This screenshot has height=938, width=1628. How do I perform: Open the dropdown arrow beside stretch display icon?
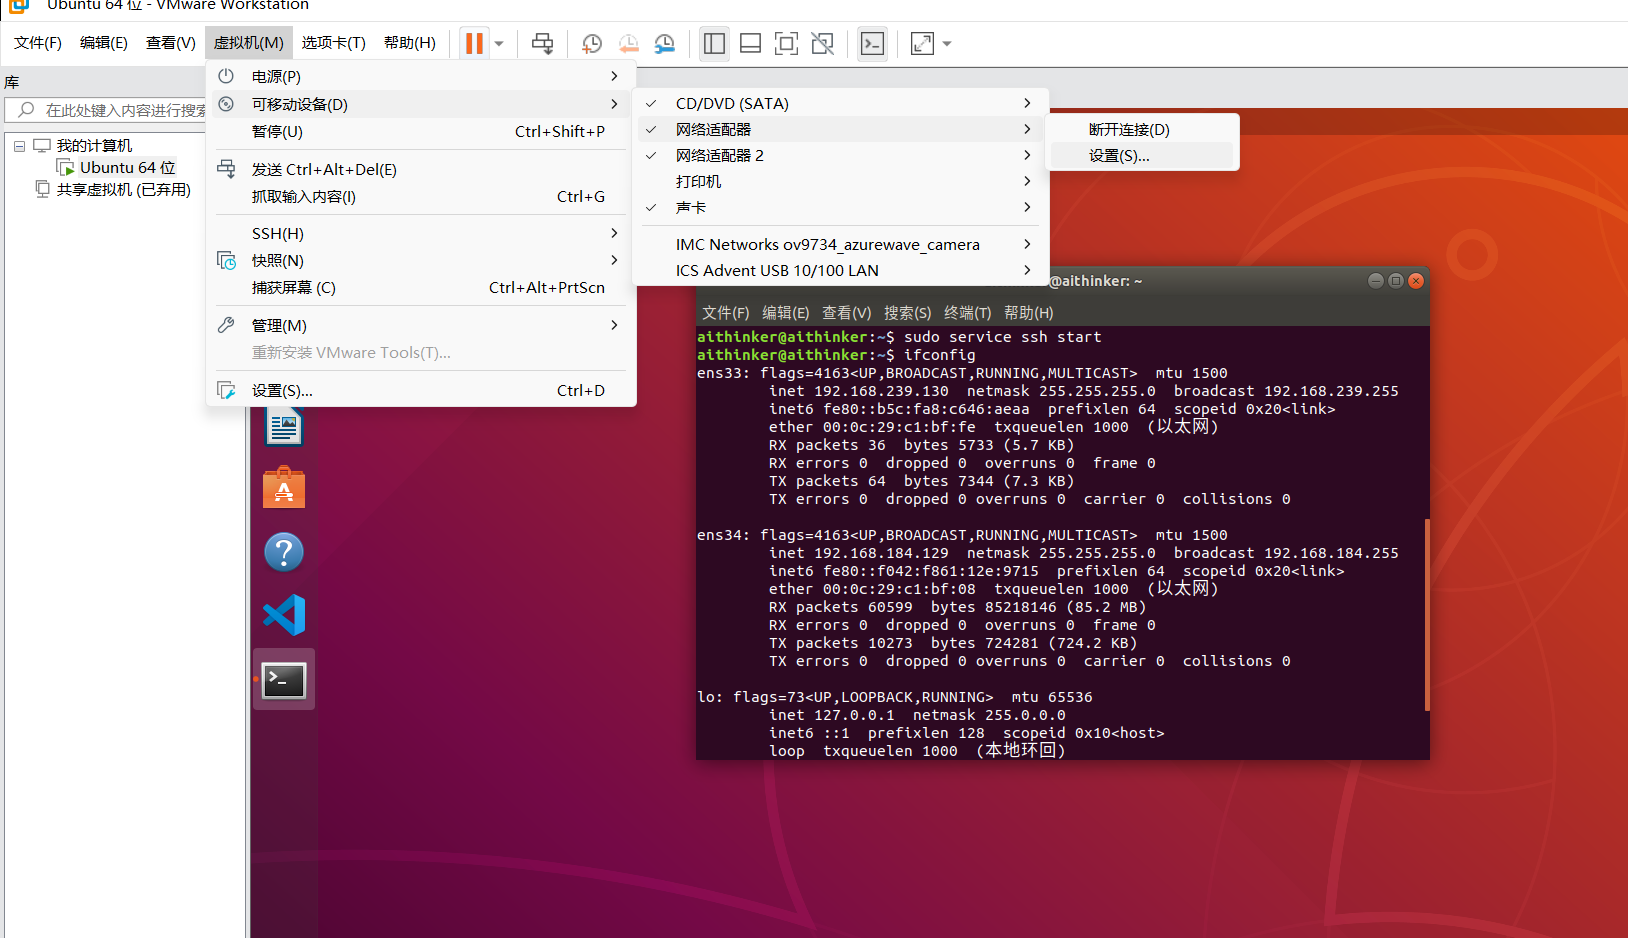(947, 44)
